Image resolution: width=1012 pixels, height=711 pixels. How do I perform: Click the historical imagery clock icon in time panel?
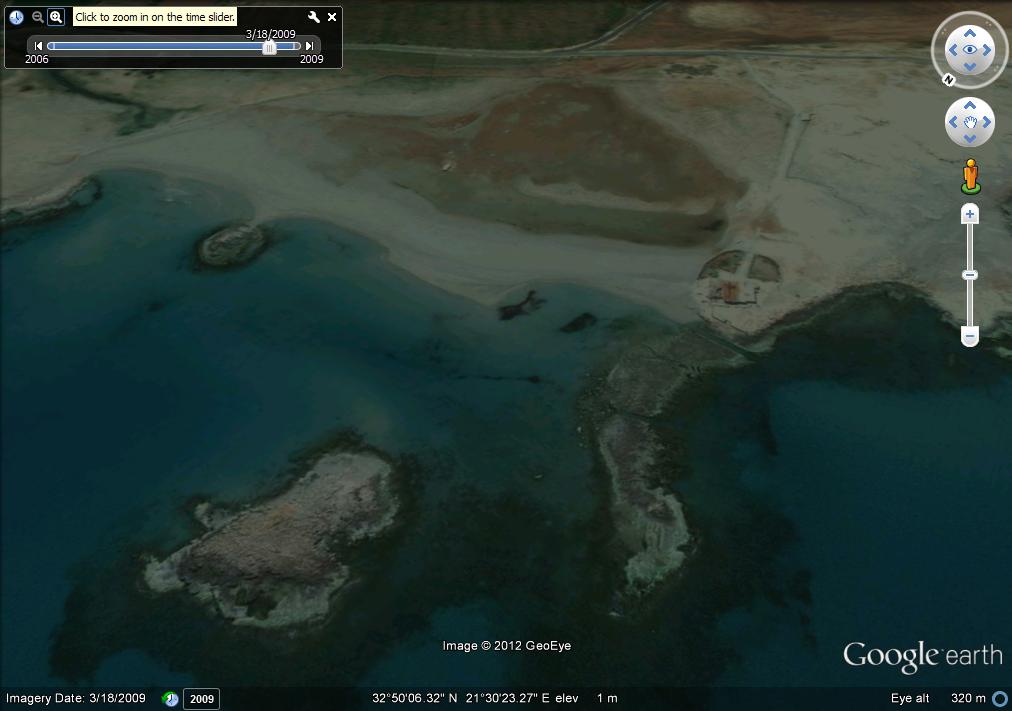[17, 17]
